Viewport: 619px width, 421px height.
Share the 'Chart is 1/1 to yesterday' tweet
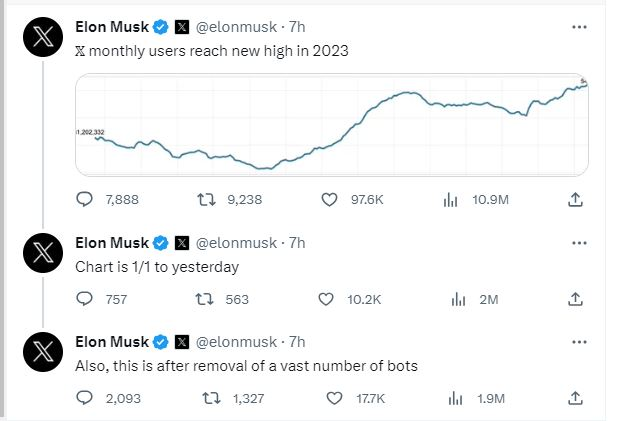click(575, 298)
